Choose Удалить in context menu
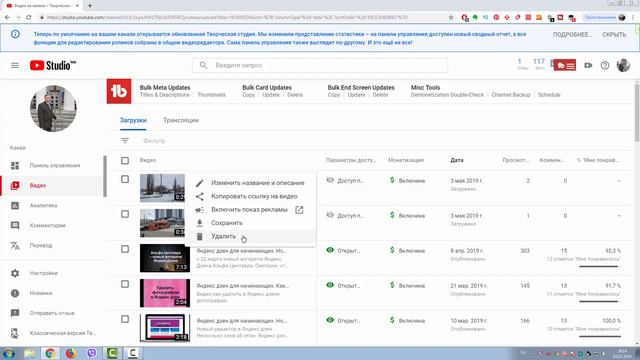This screenshot has width=640, height=360. click(250, 236)
